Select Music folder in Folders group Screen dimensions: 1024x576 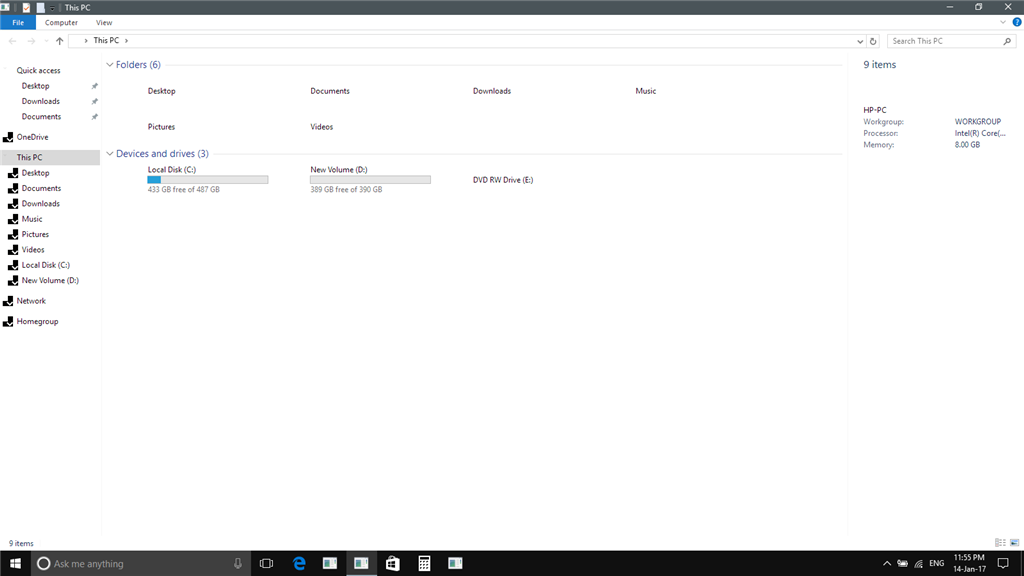point(645,91)
